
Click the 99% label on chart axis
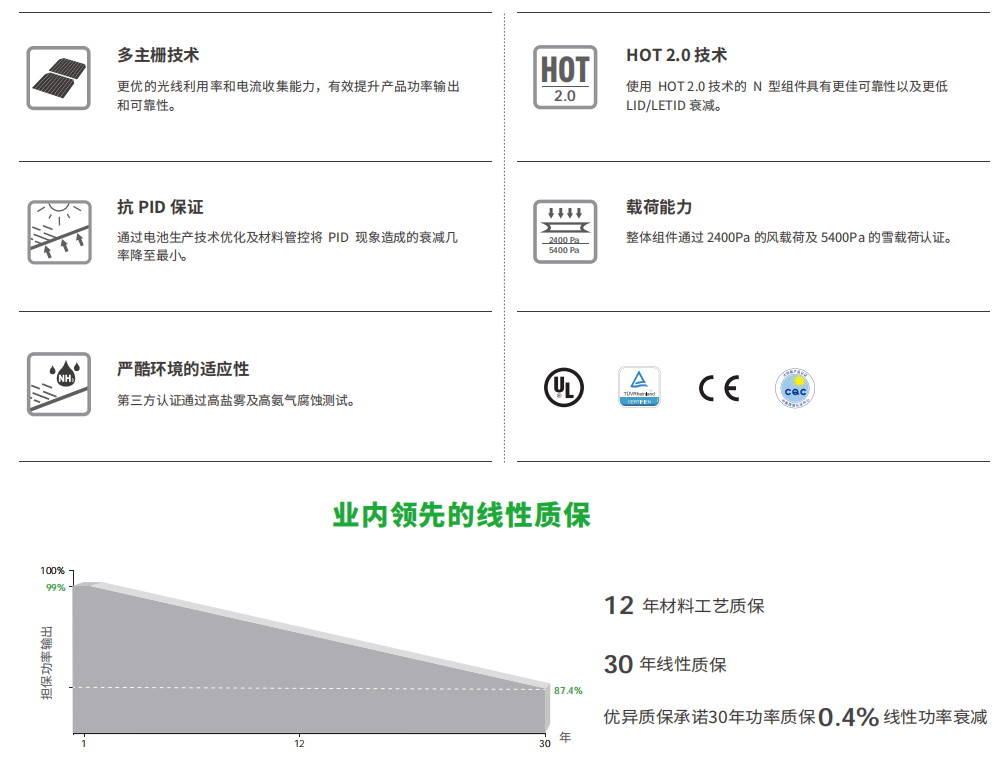(x=55, y=588)
